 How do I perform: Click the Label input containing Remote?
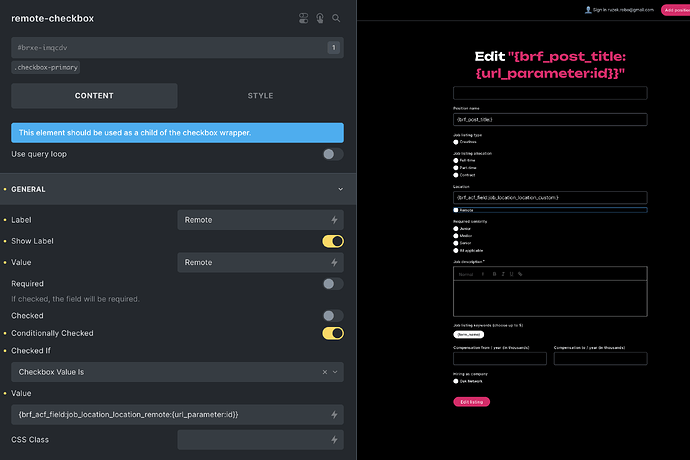point(261,220)
